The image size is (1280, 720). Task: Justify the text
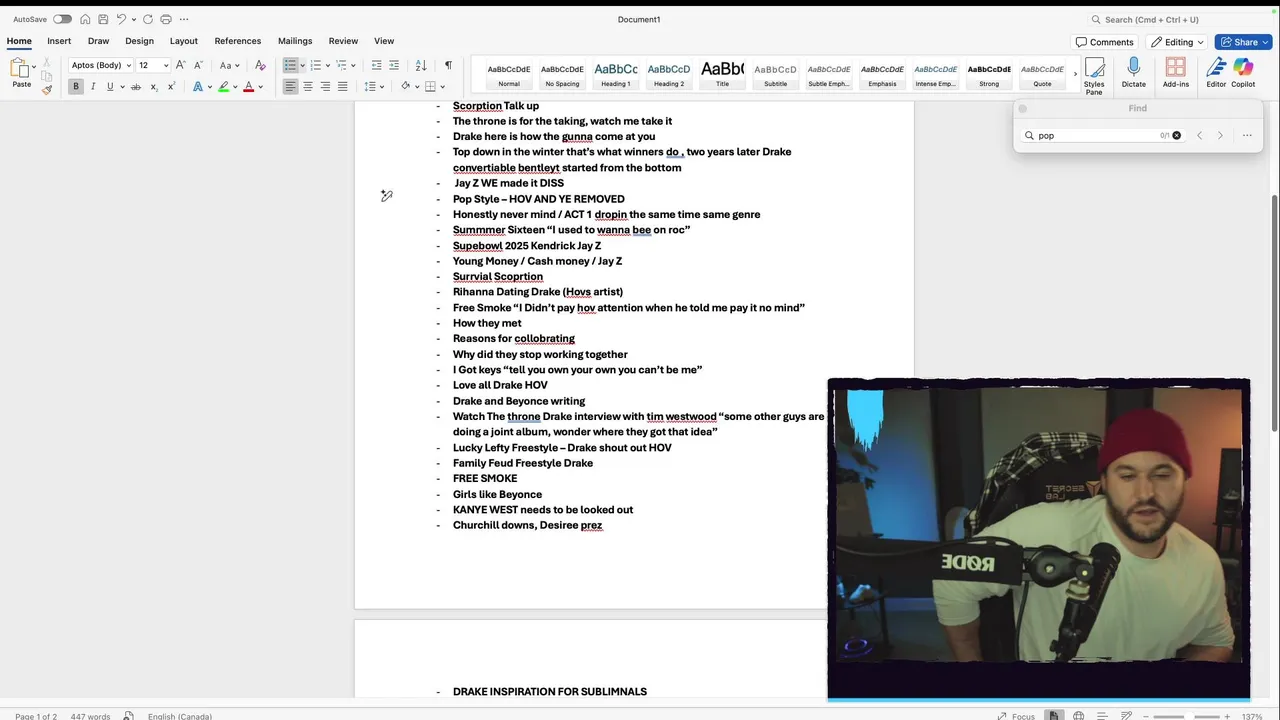(342, 87)
